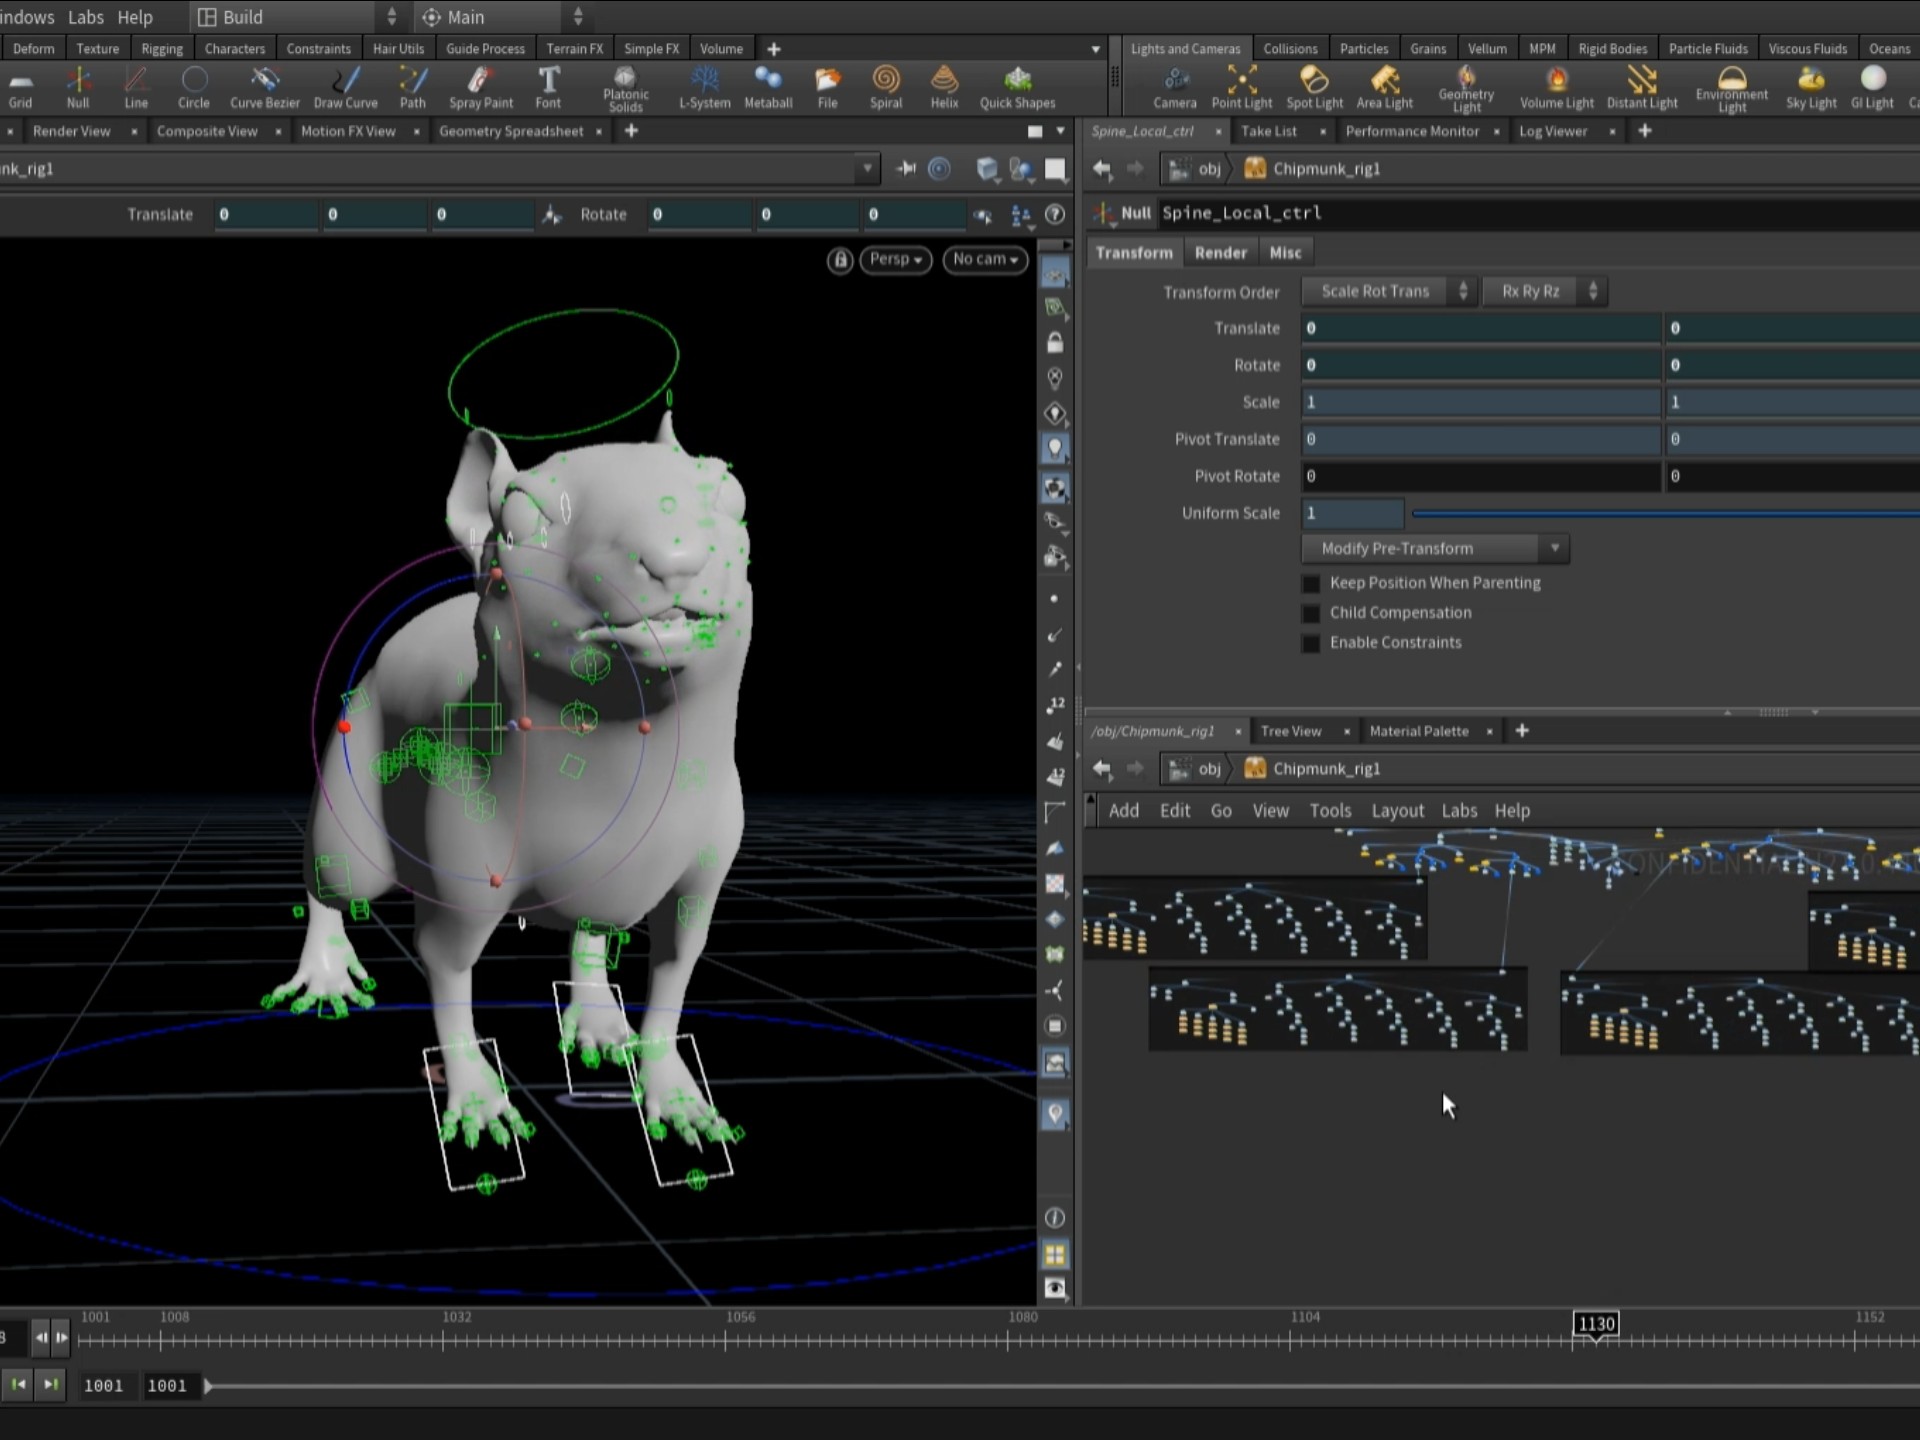Open the No cam camera dropdown

[x=985, y=259]
